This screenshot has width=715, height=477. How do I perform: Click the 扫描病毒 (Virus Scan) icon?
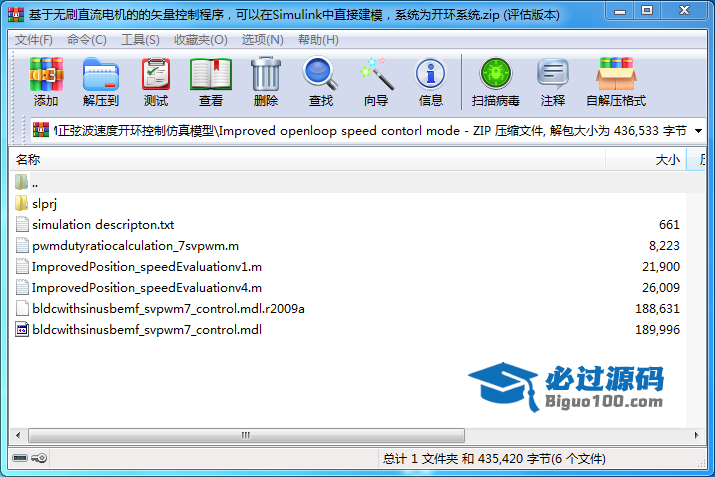[x=496, y=73]
